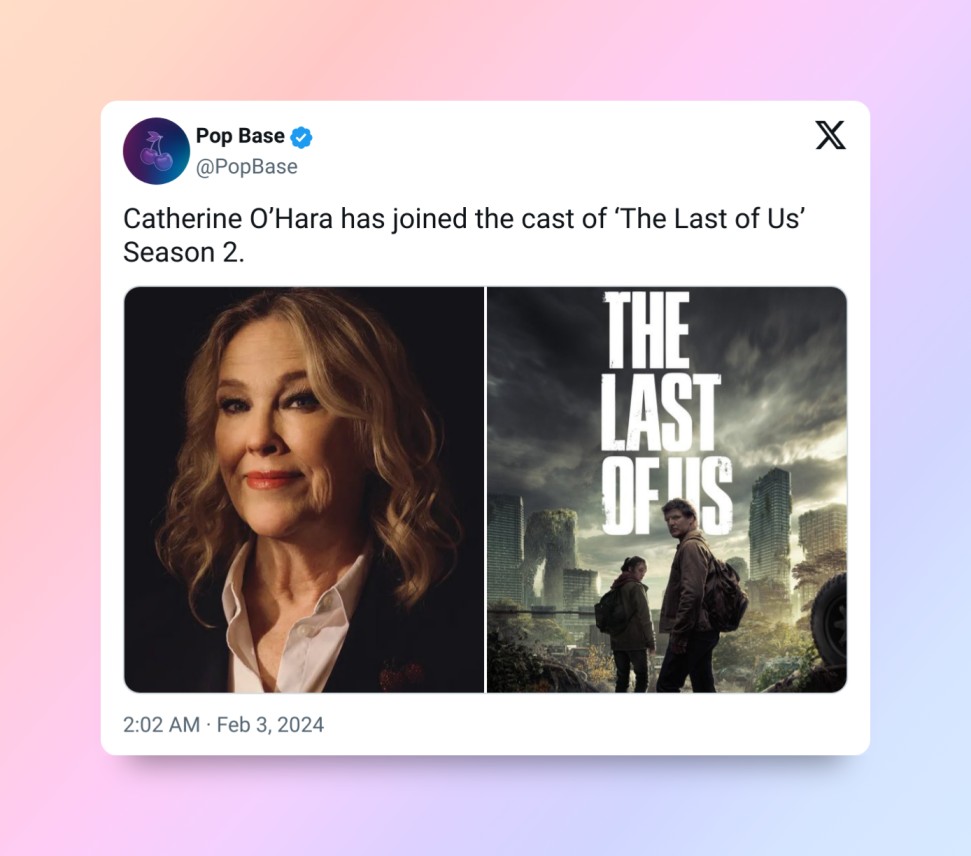Screen dimensions: 971x856
Task: Click the tweet text about Catherine O'Hara
Action: pyautogui.click(x=464, y=235)
